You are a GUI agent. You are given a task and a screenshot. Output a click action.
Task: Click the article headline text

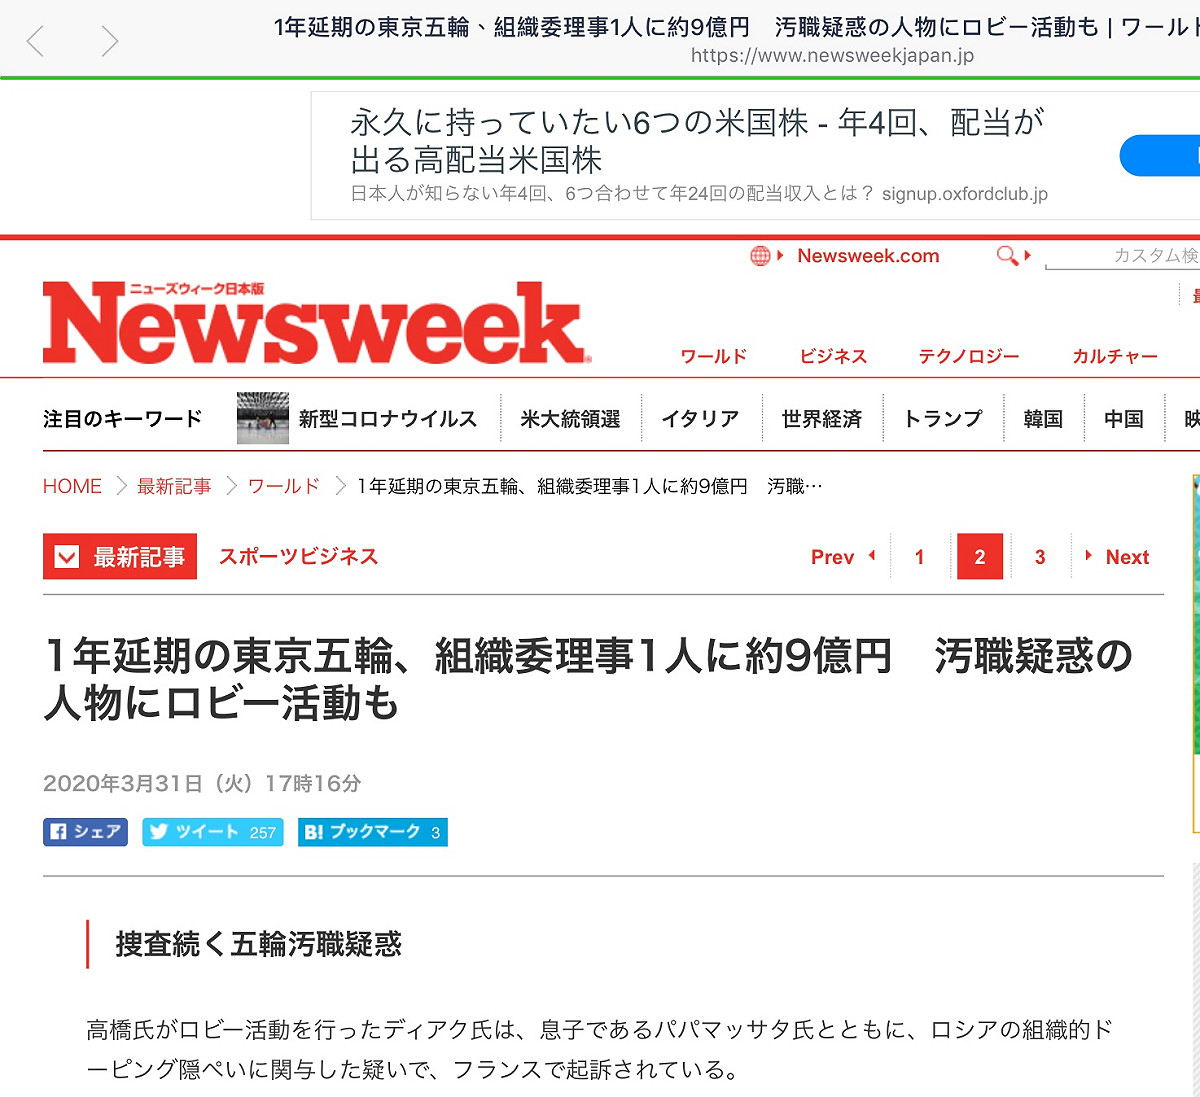pos(588,679)
